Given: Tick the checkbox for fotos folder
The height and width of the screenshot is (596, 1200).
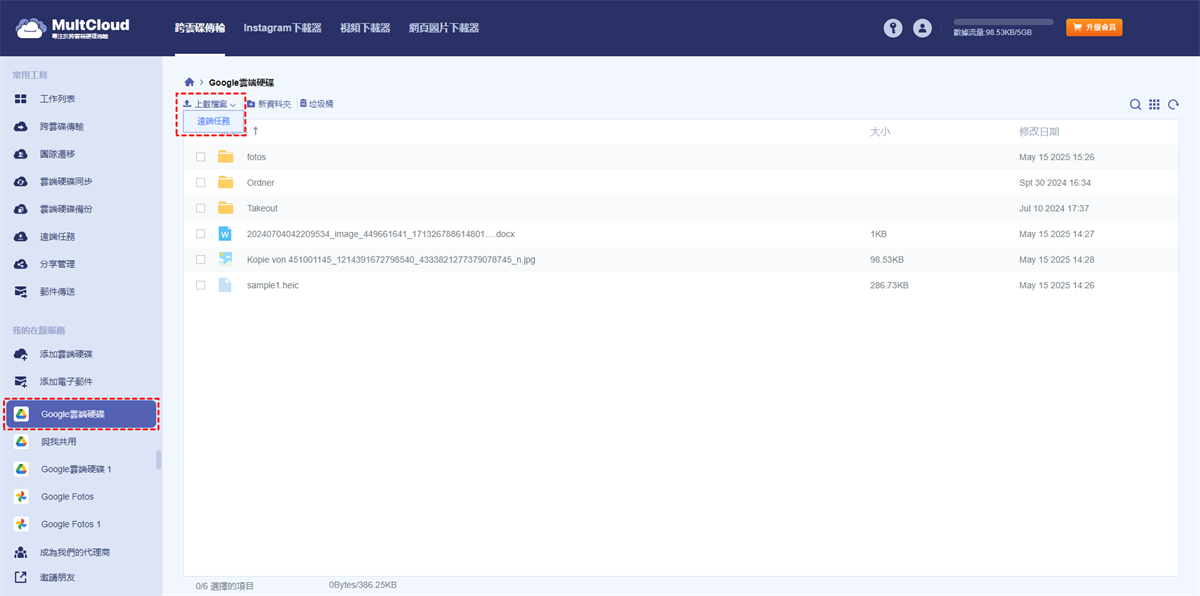Looking at the screenshot, I should (201, 157).
